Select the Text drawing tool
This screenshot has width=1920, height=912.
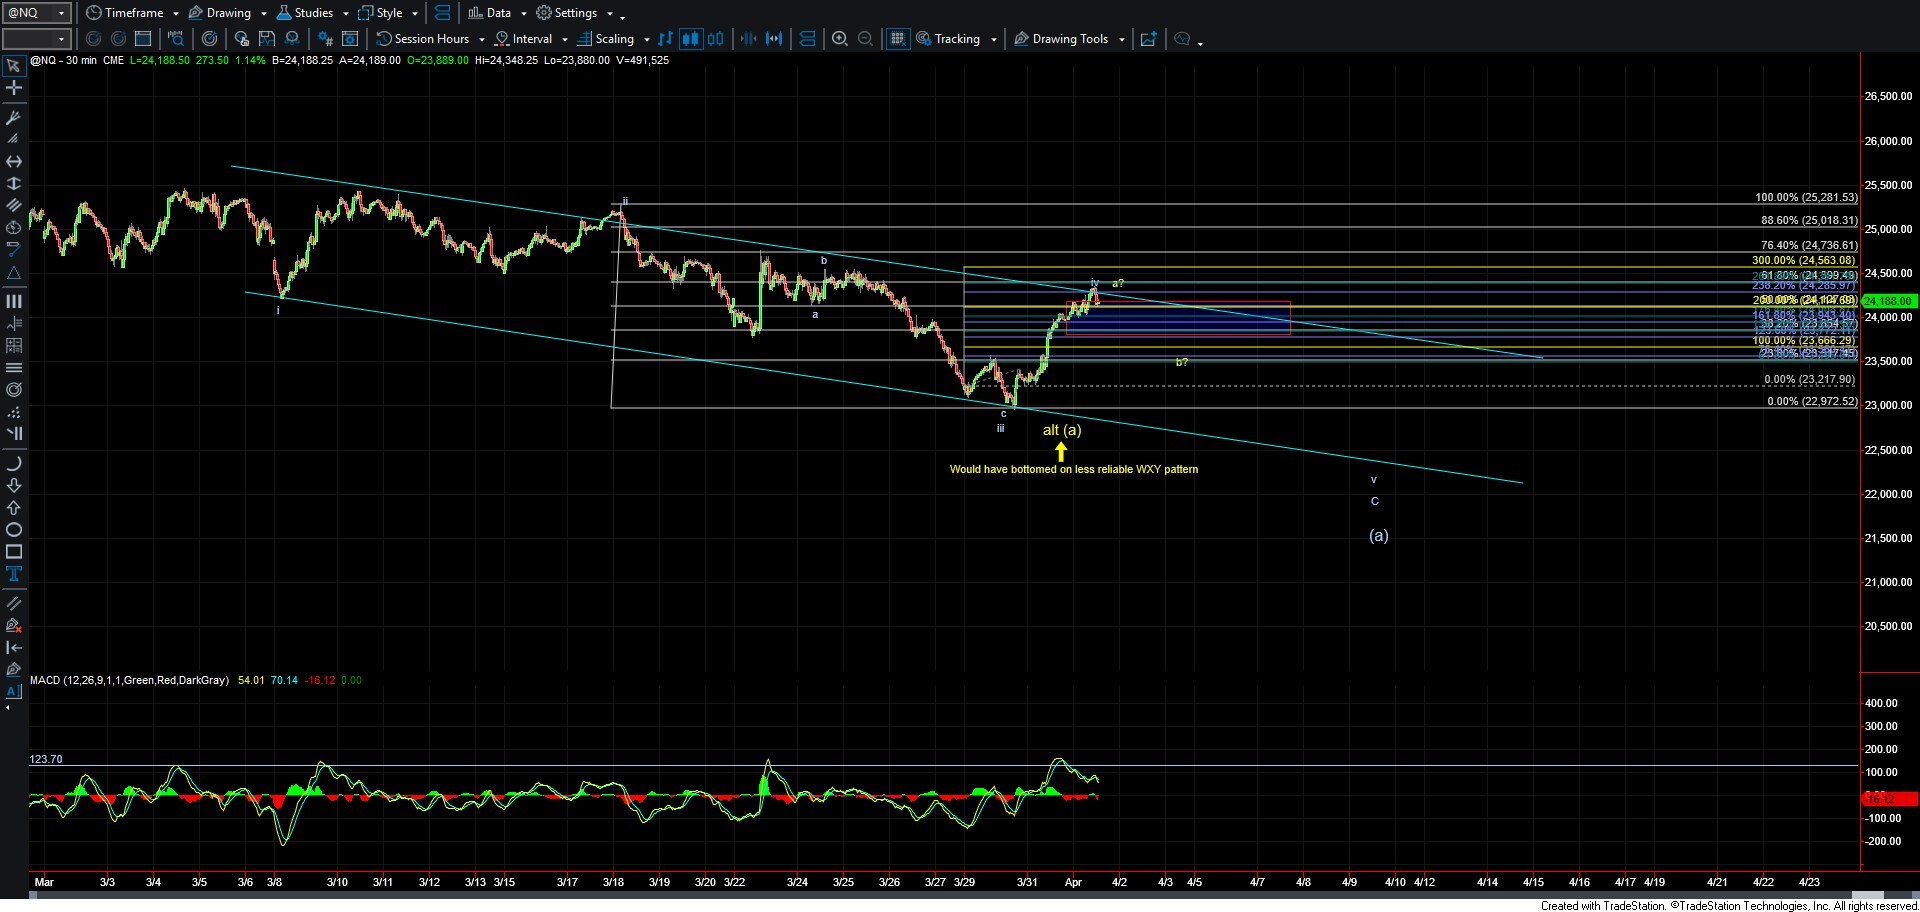pyautogui.click(x=14, y=574)
